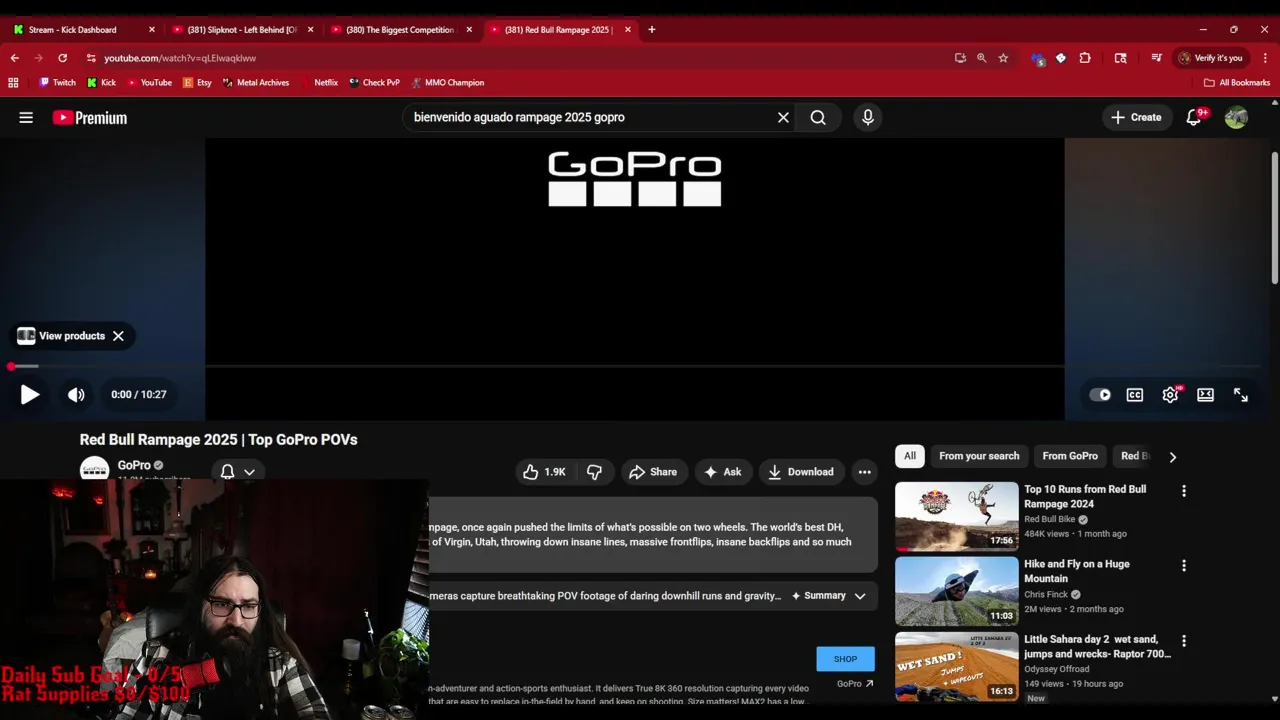This screenshot has height=720, width=1280.
Task: Mute the video volume
Action: pyautogui.click(x=76, y=394)
